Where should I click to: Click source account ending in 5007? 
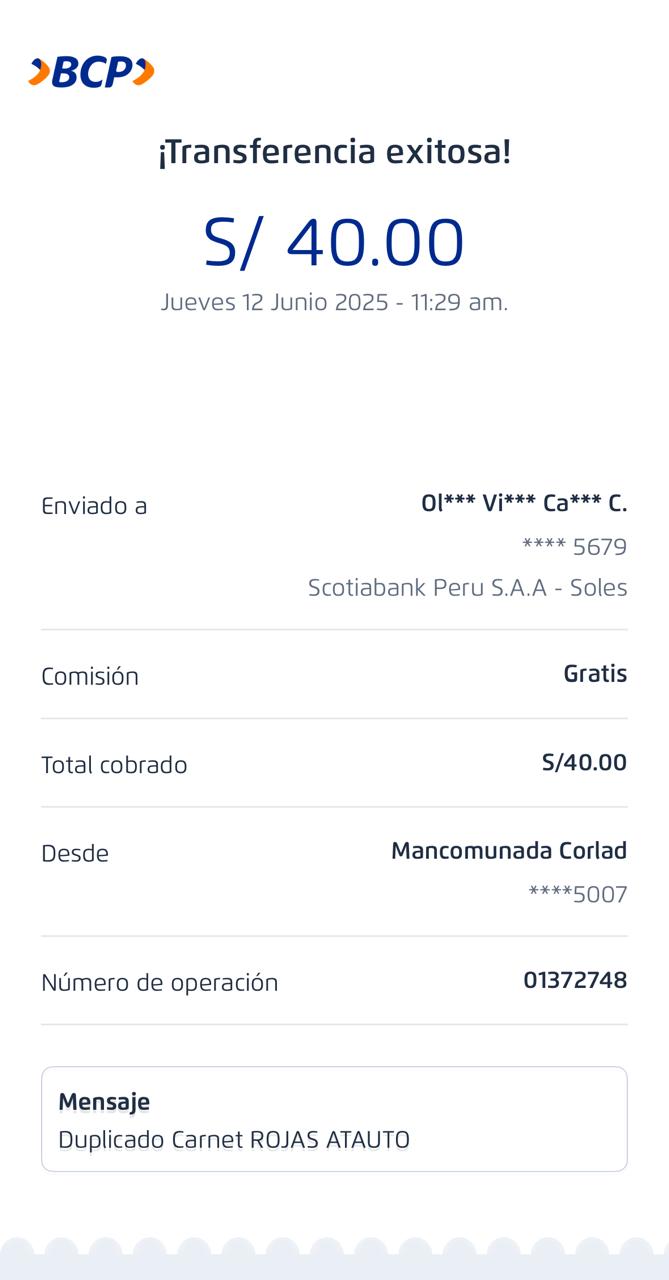(x=577, y=894)
